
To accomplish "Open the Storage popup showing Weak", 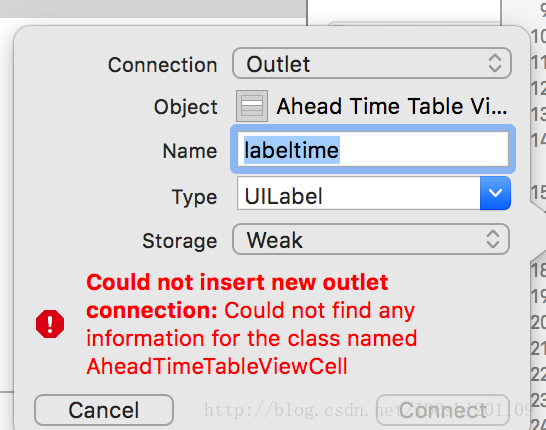I will pos(371,239).
